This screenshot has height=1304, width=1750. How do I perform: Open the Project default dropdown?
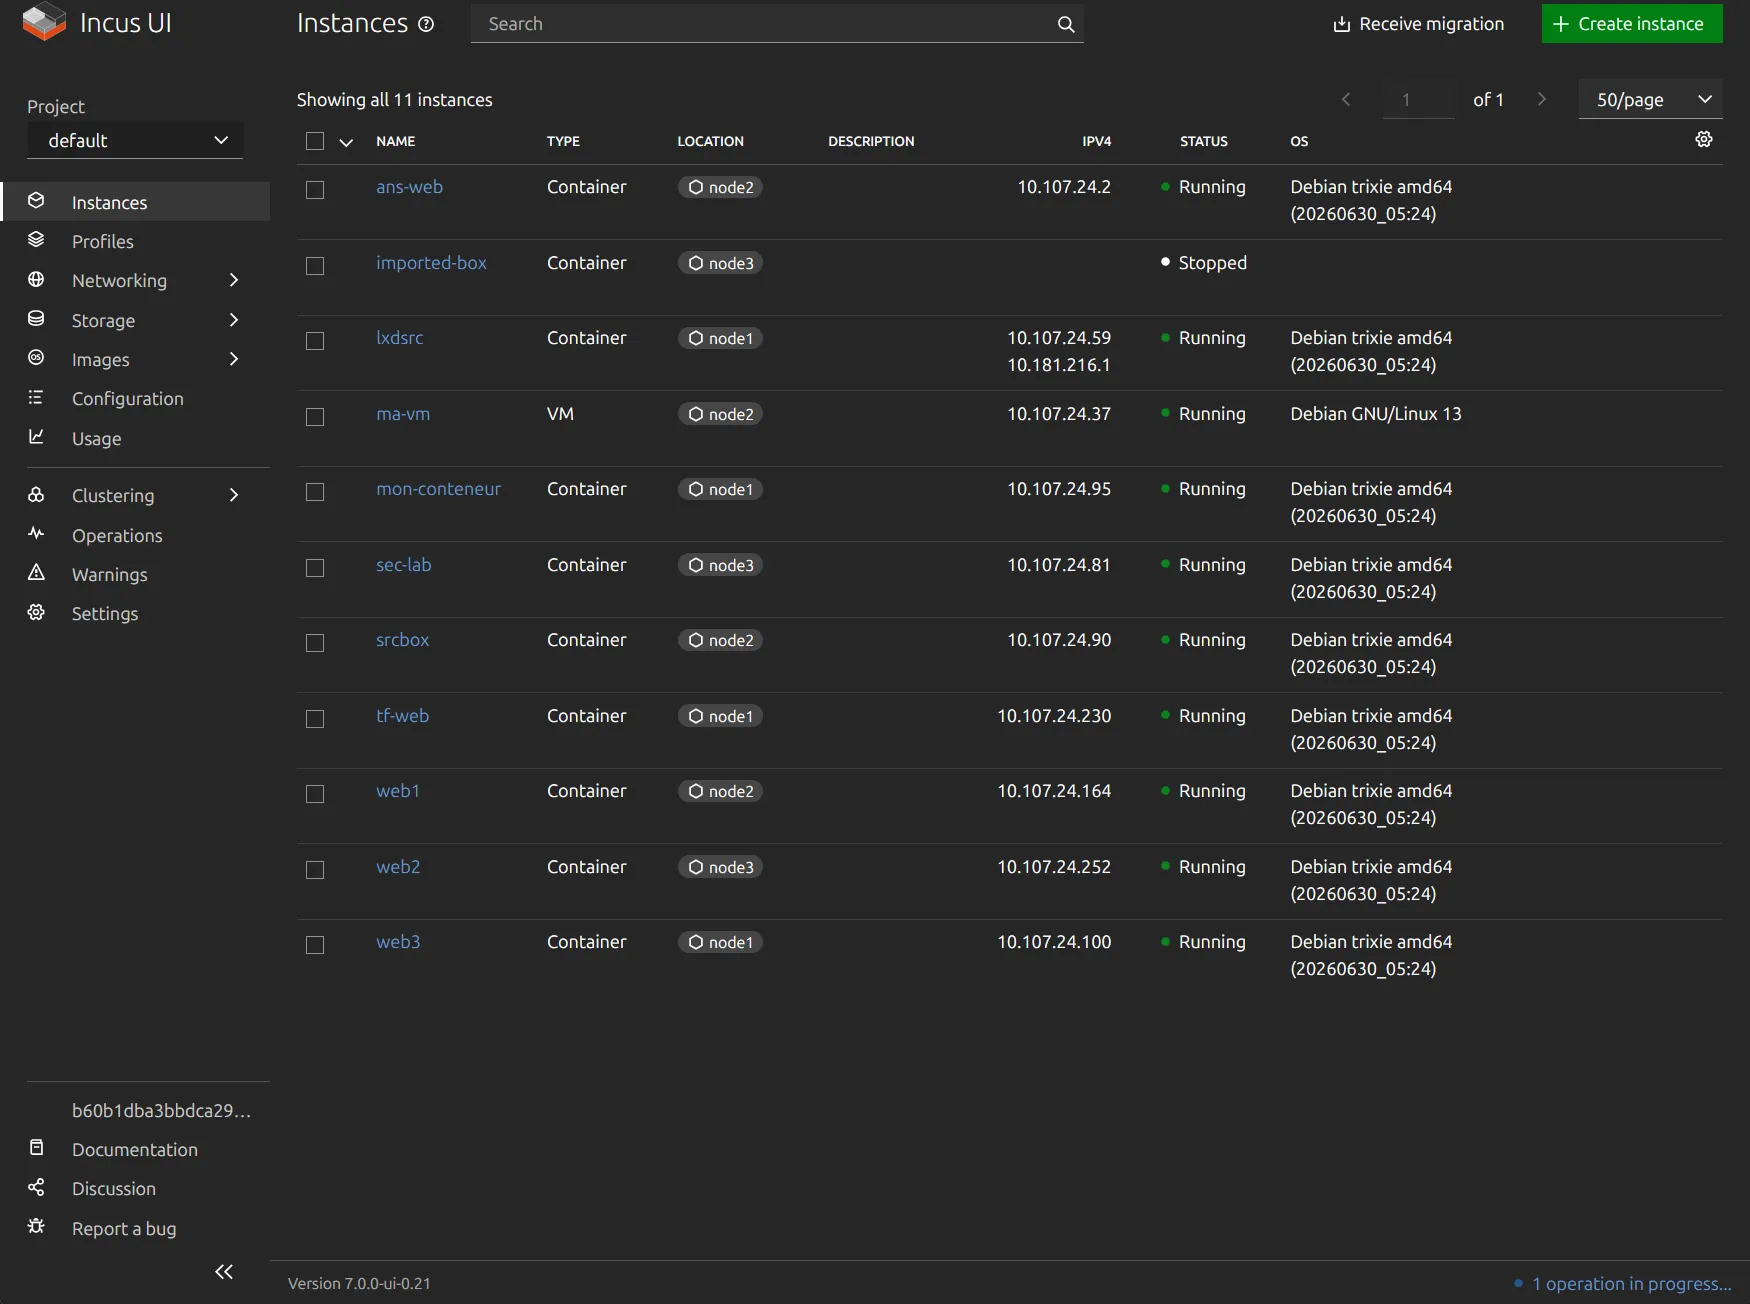pos(135,140)
